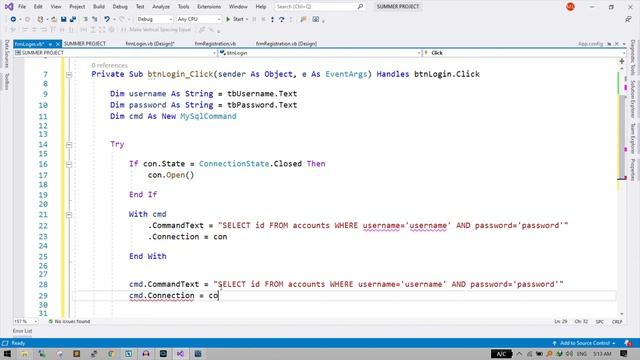Click Visual Studio icon in taskbar
Screen dimensions: 640x360
coord(180,354)
